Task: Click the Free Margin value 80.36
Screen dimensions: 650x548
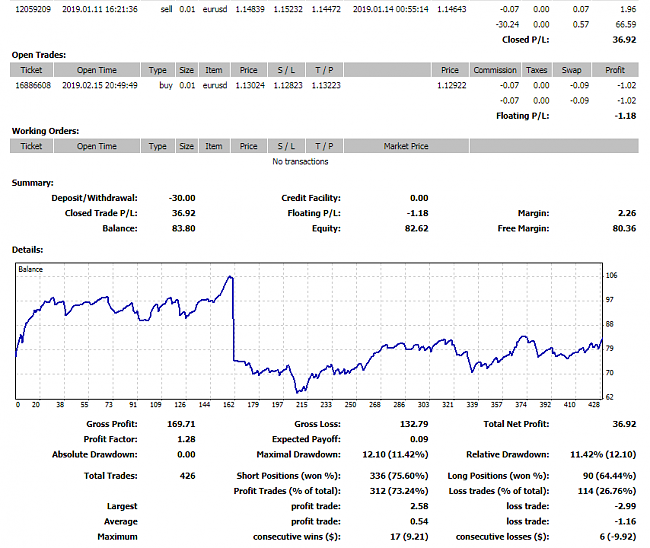Action: click(624, 228)
